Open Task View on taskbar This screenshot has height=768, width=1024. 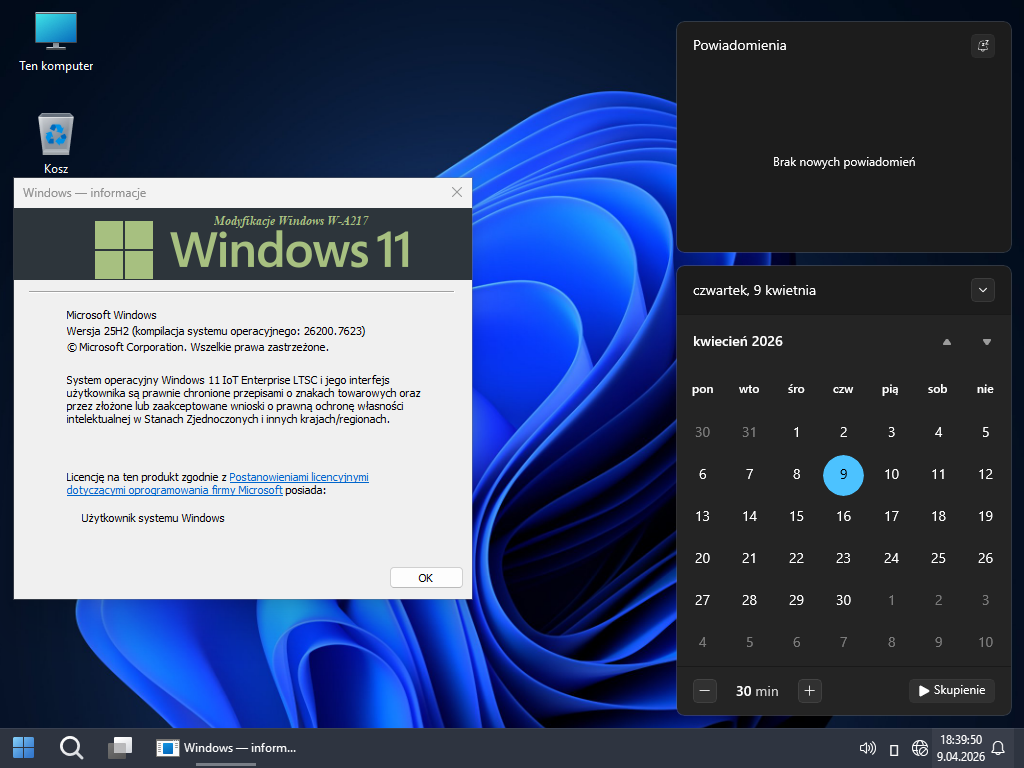click(120, 747)
